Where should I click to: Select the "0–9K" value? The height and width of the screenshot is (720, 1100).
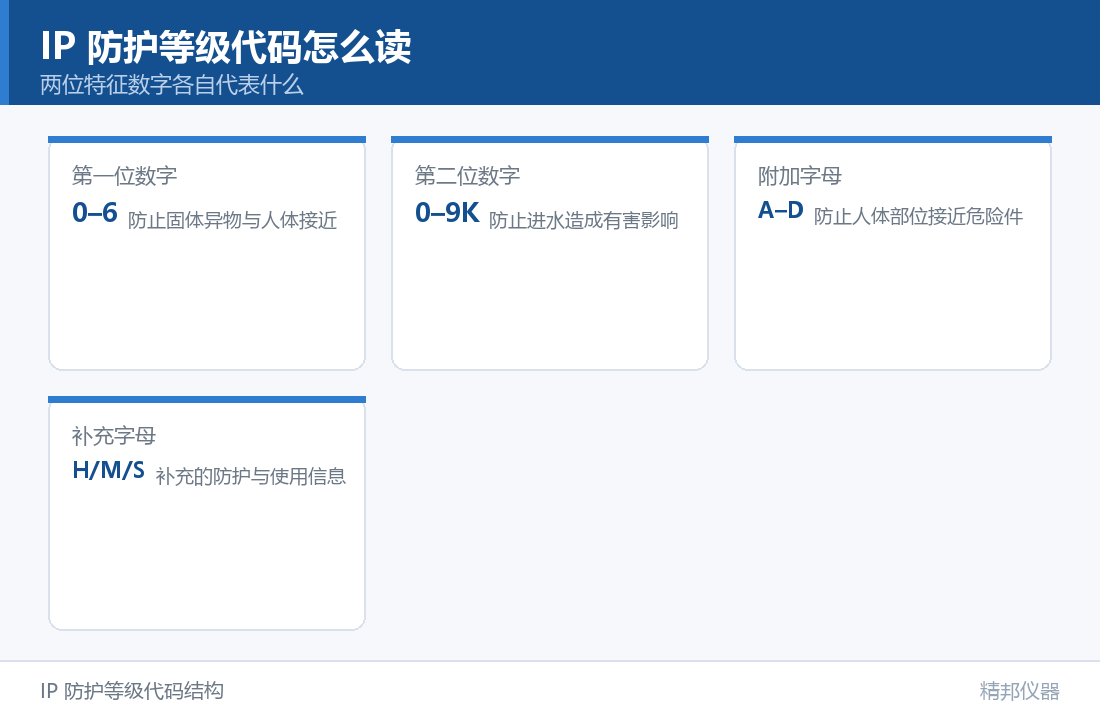(447, 212)
